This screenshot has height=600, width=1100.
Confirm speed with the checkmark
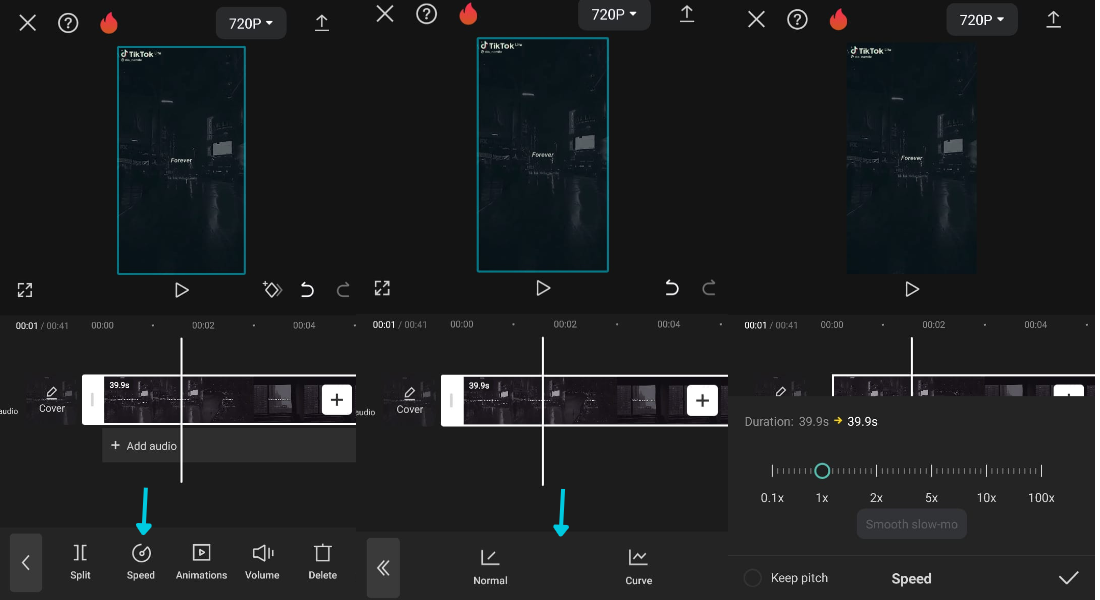point(1068,578)
